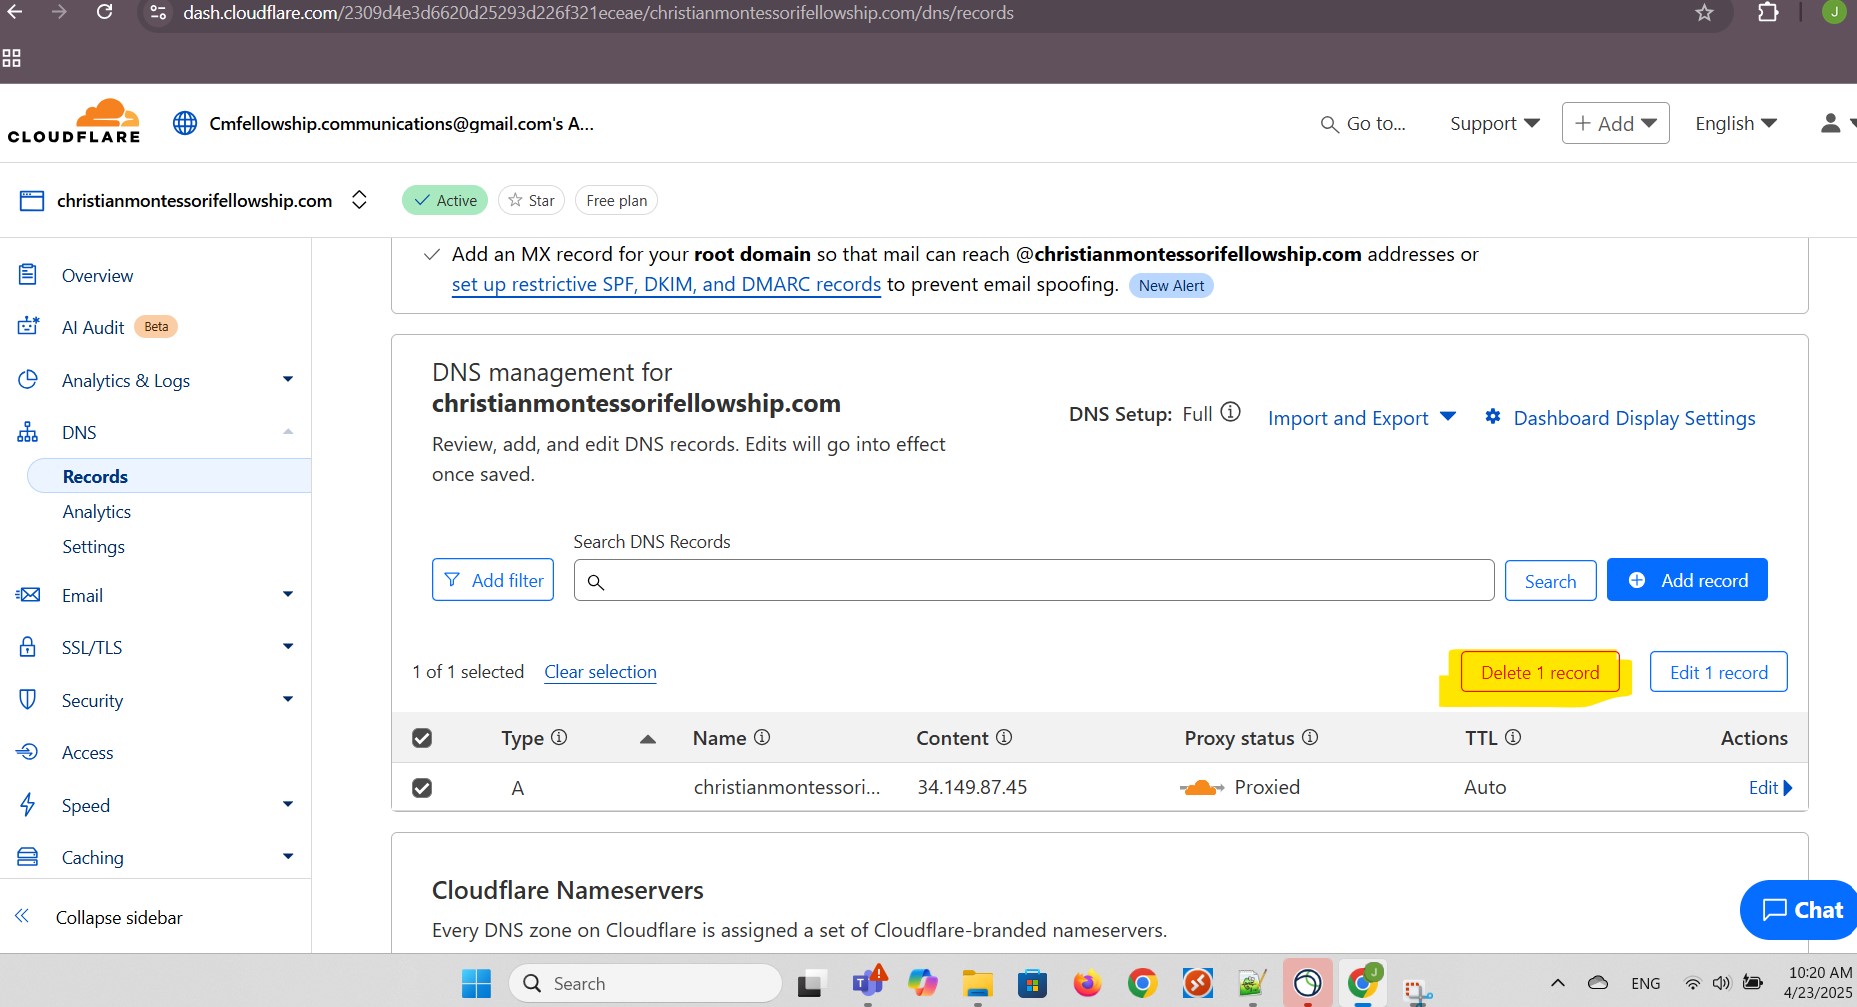This screenshot has height=1007, width=1857.
Task: Click the Dashboard Display Settings gear
Action: click(1493, 416)
